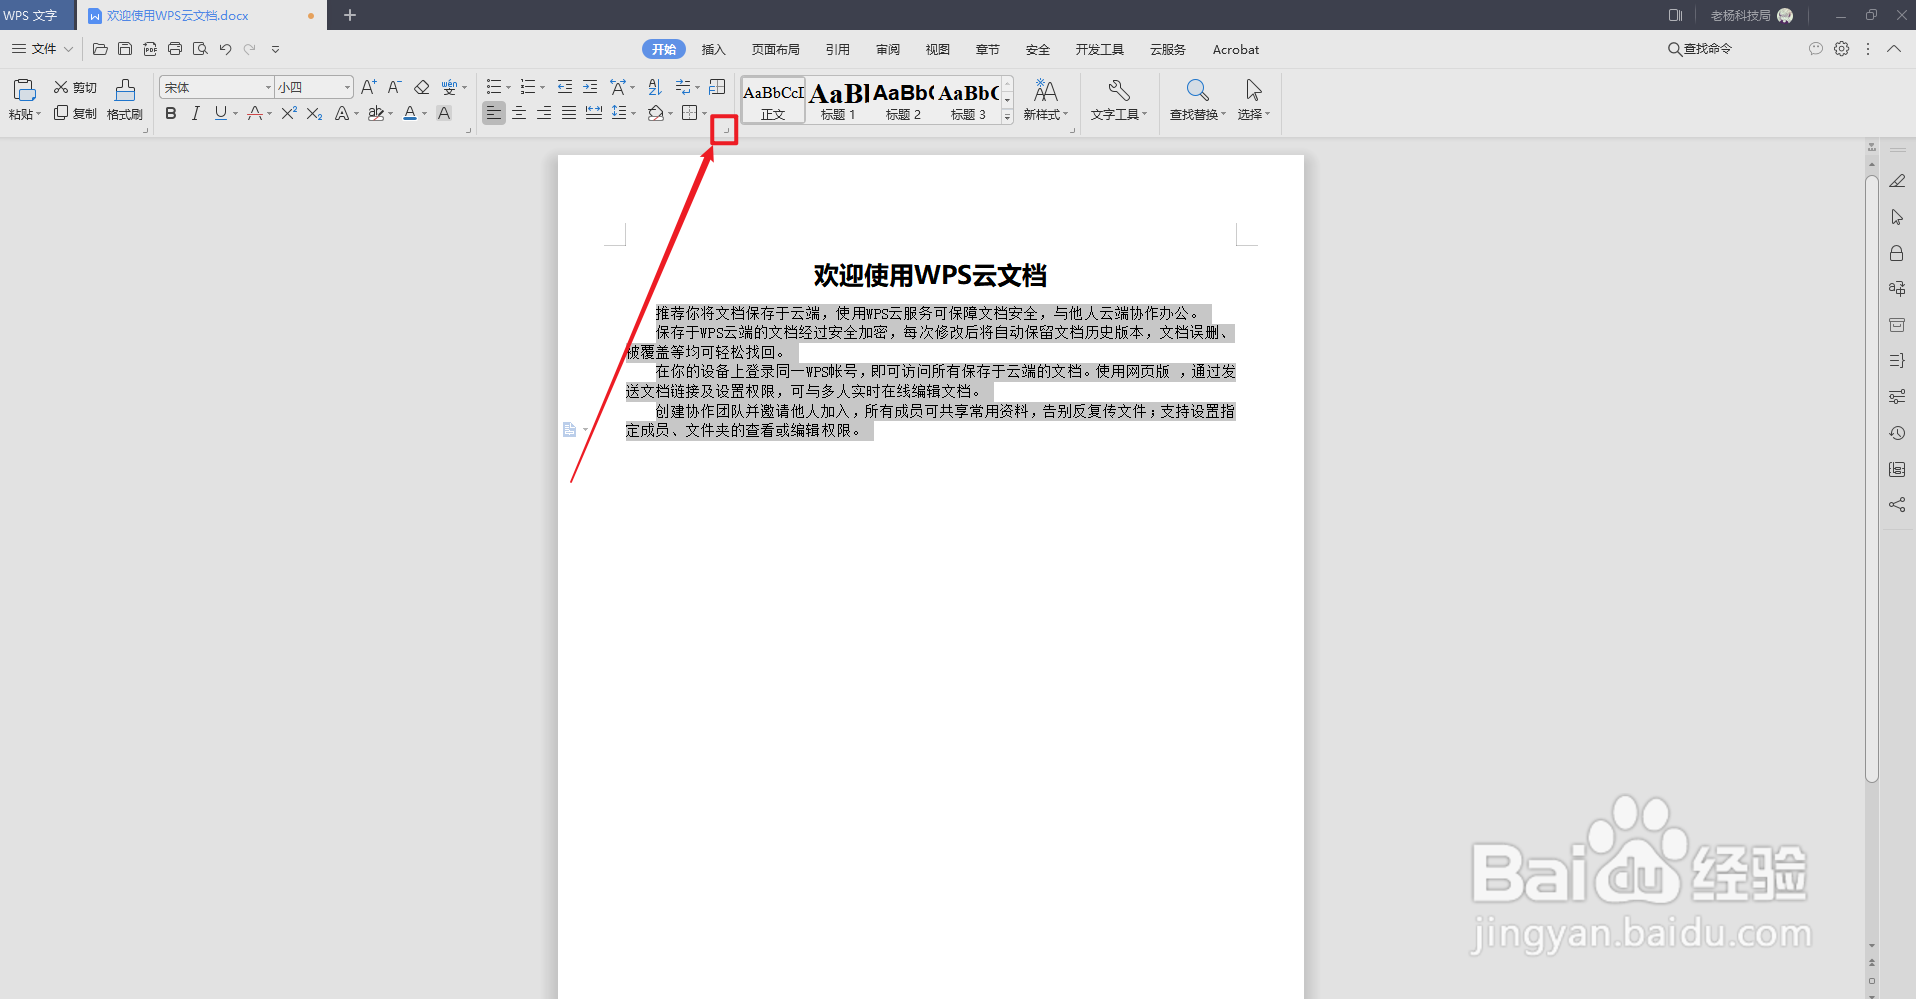Viewport: 1916px width, 999px height.
Task: Click the phonetic guide (wén) icon
Action: click(x=450, y=88)
